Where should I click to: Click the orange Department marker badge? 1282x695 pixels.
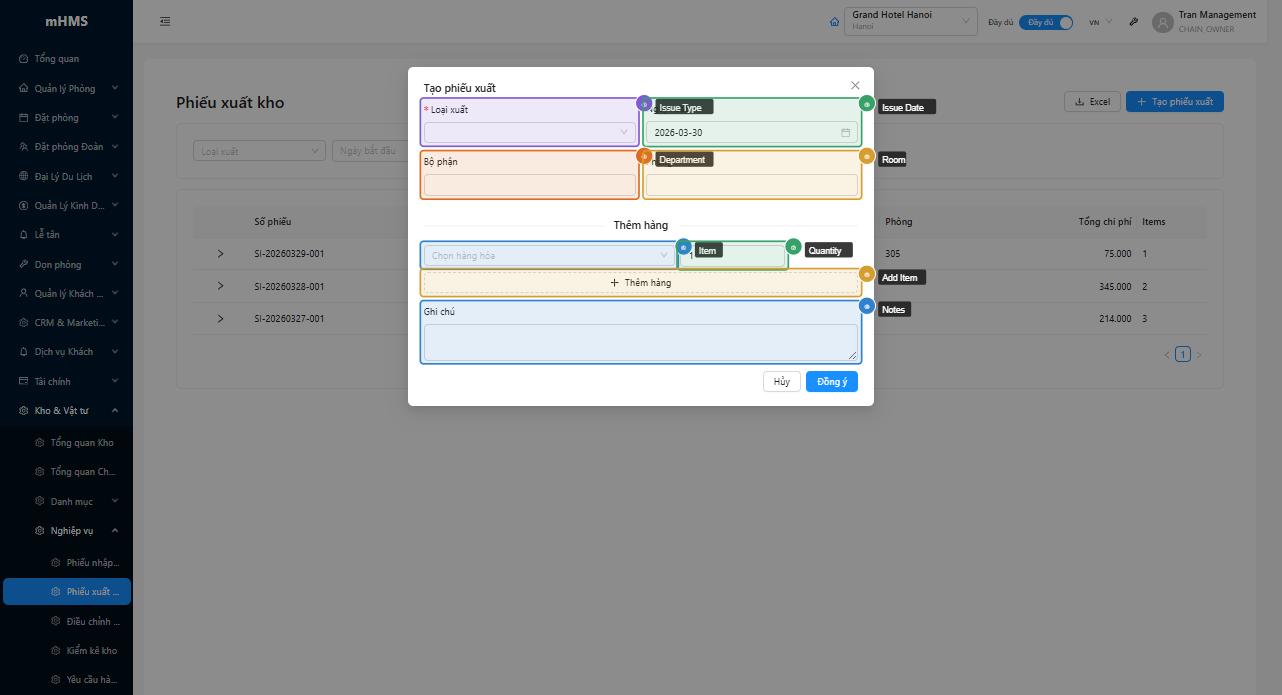point(644,156)
